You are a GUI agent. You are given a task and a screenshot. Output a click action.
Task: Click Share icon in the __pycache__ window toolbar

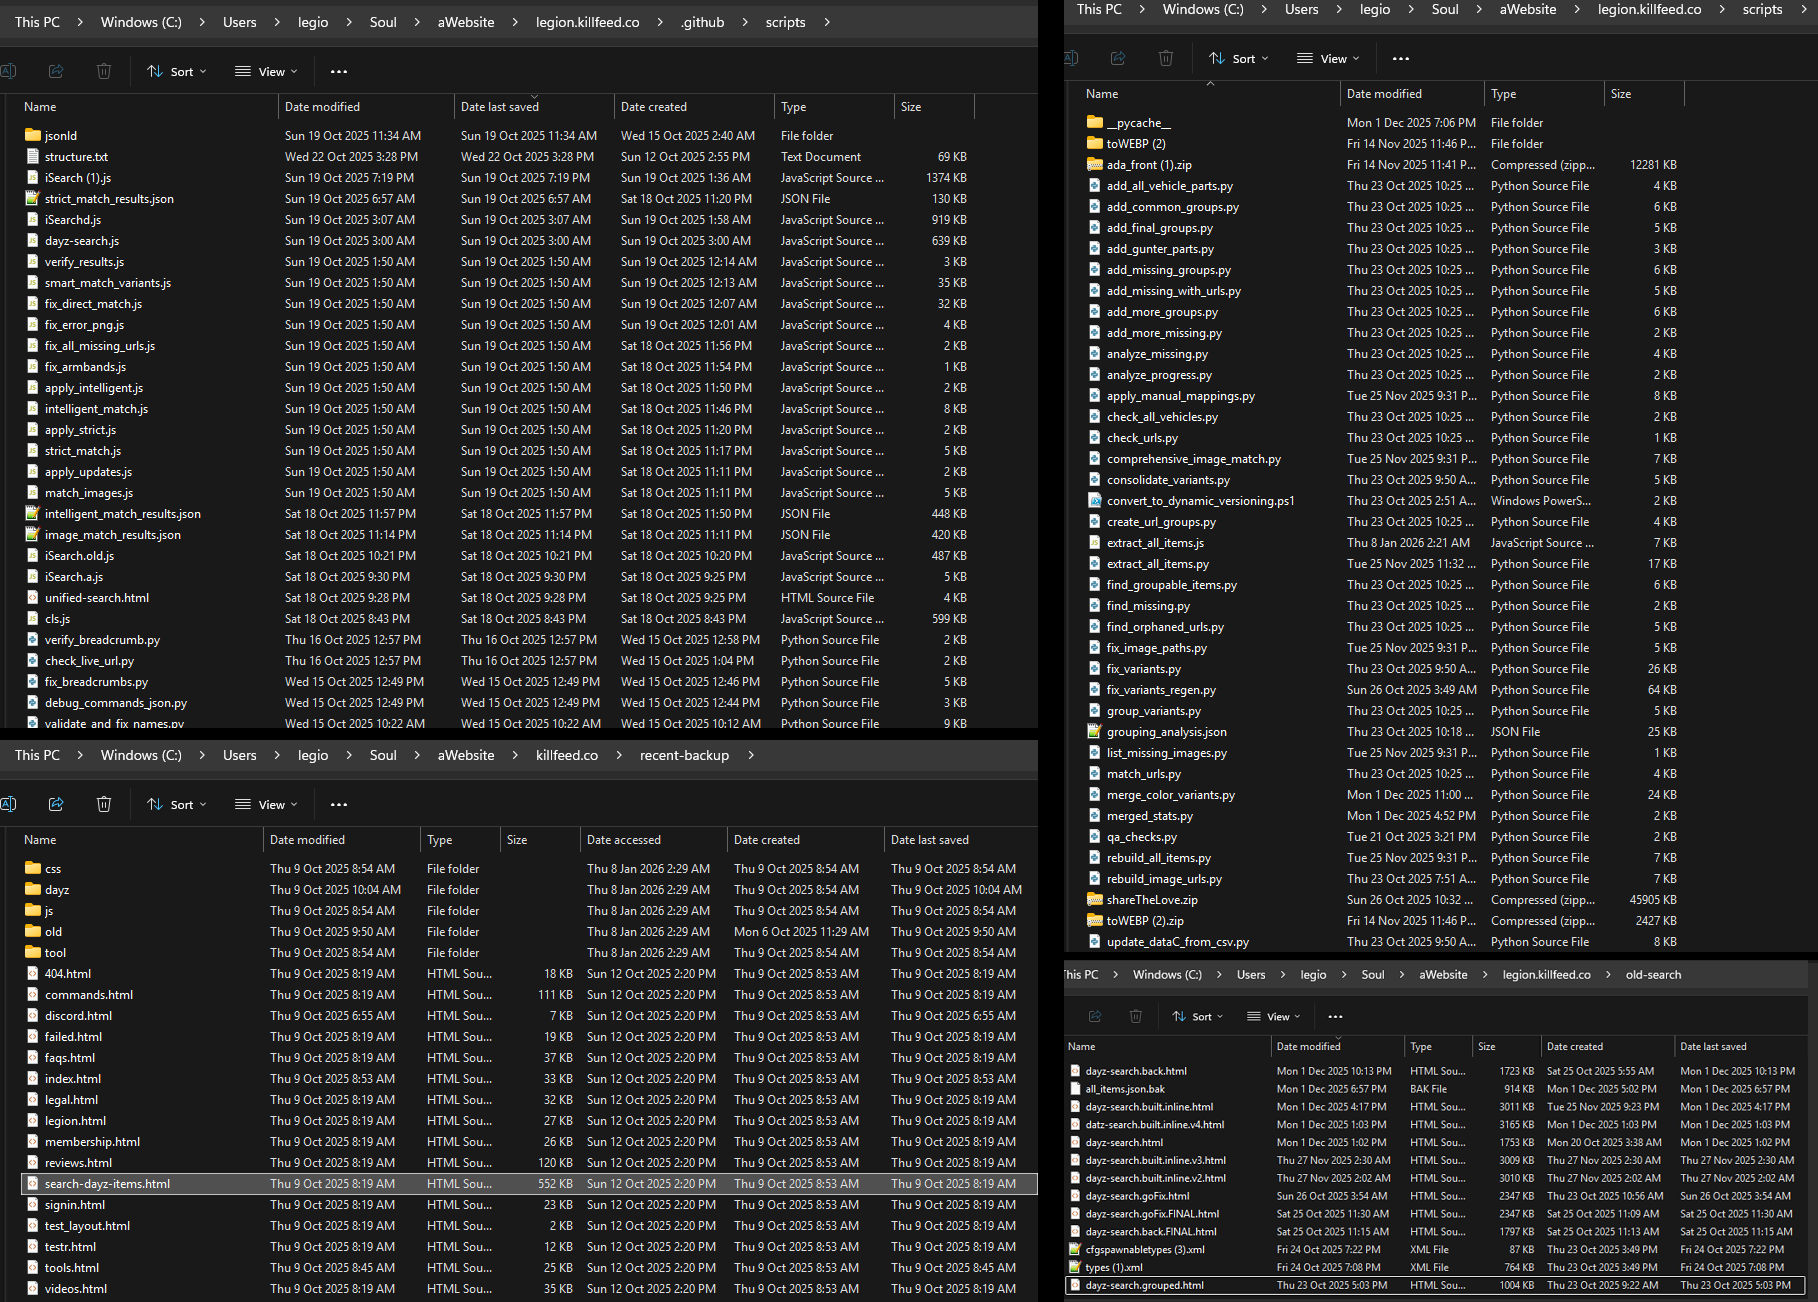1118,58
